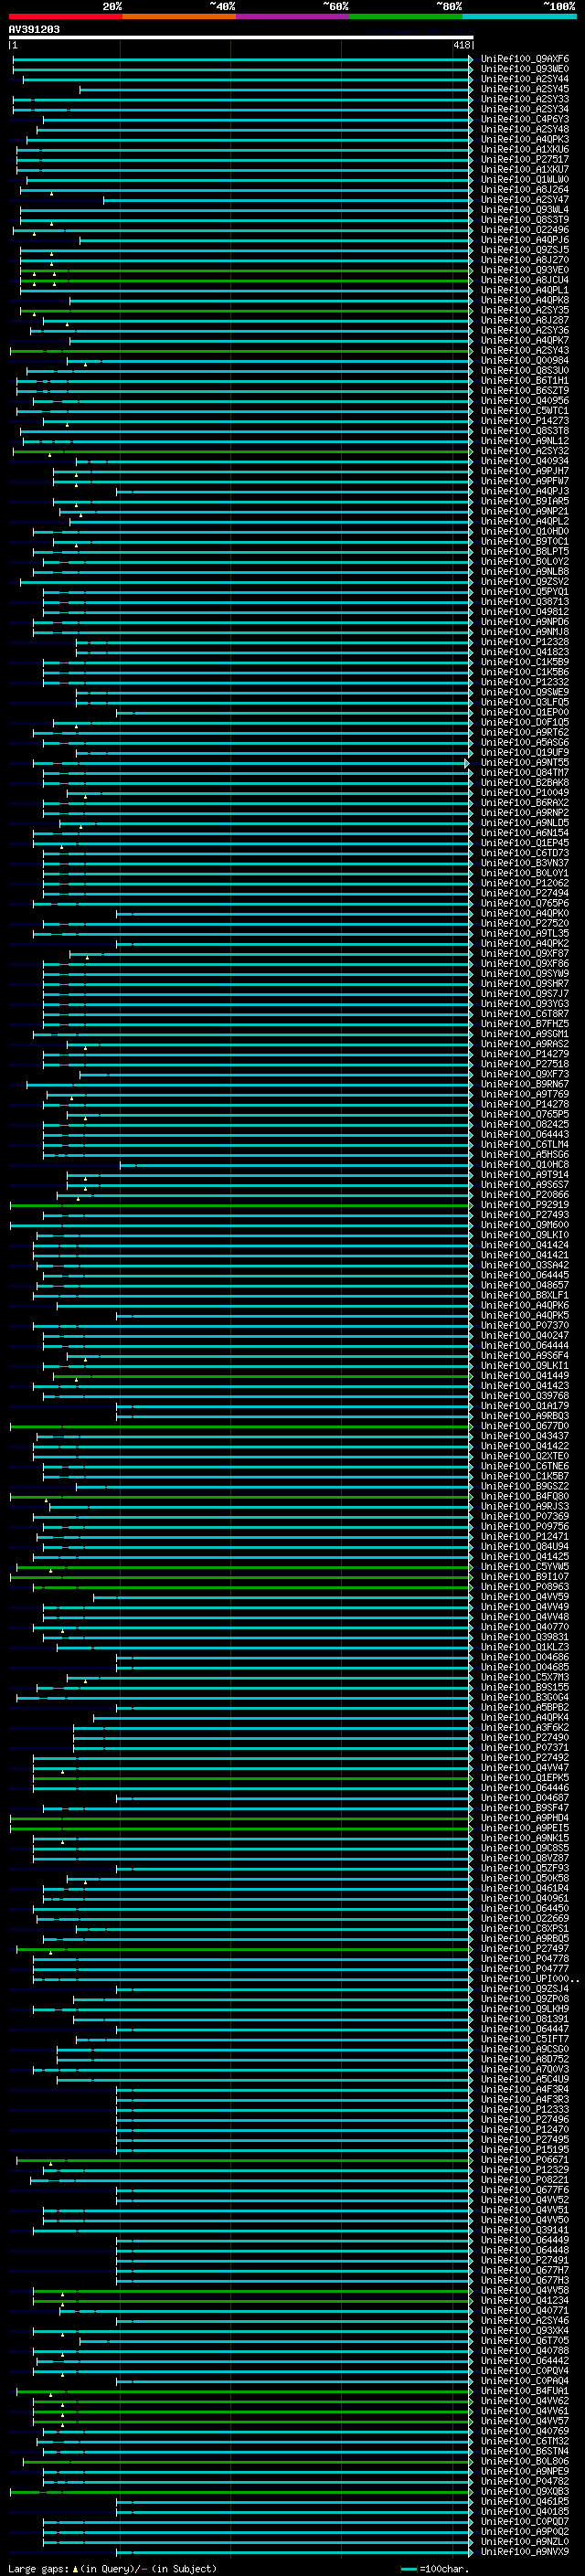Click the =100char. scale legend
Image resolution: width=585 pixels, height=2576 pixels.
(435, 2569)
